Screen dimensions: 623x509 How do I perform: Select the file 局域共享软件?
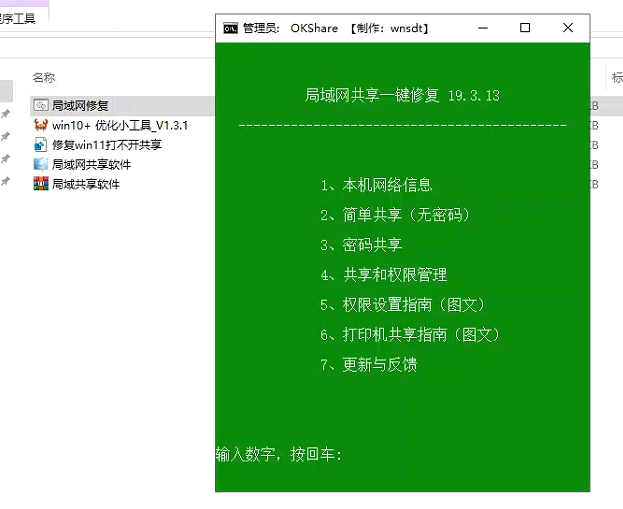[86, 184]
